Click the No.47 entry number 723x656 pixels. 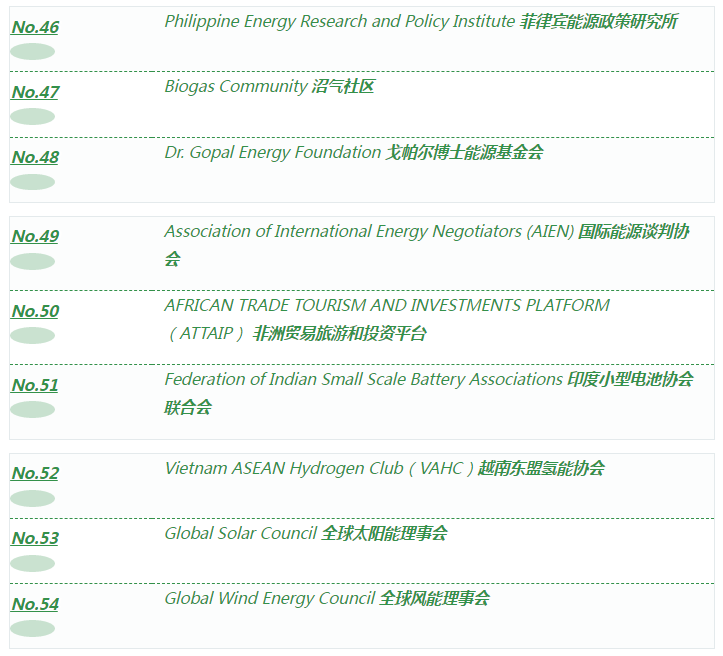[x=35, y=92]
